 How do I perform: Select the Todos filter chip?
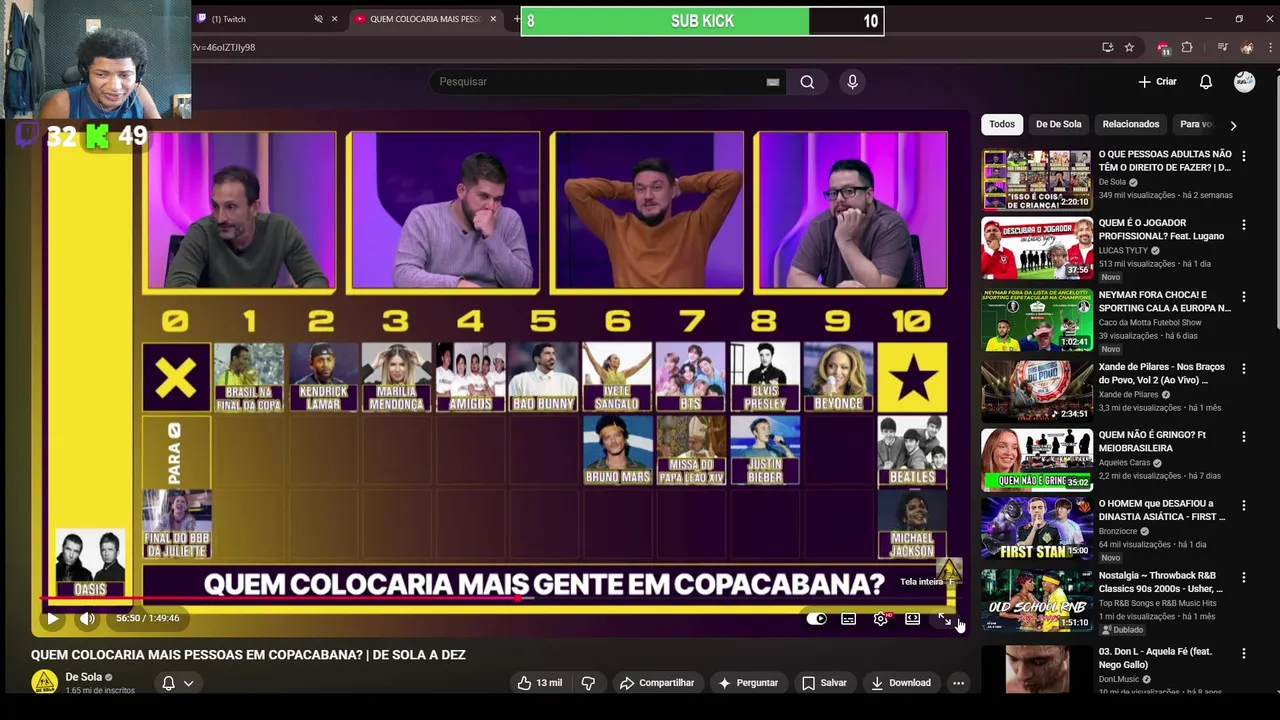tap(1002, 124)
